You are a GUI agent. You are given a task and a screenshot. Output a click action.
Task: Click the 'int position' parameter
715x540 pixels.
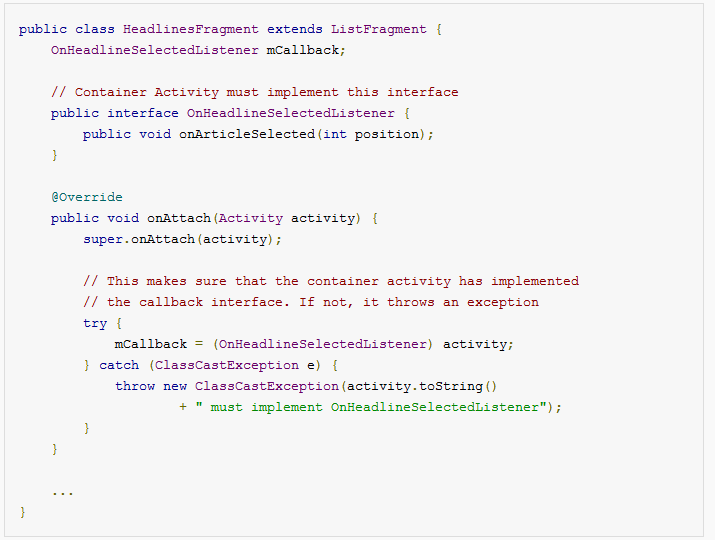pyautogui.click(x=371, y=134)
